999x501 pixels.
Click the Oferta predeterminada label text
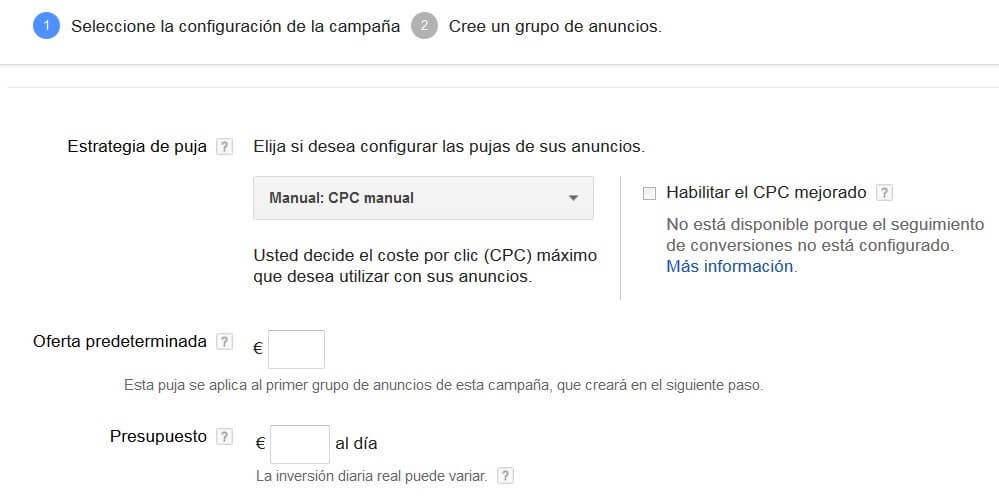[x=120, y=342]
